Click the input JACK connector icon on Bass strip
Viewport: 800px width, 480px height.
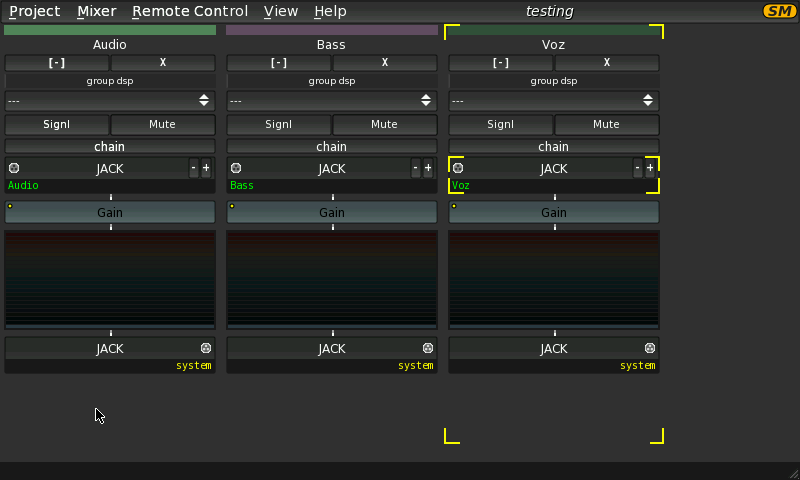(x=236, y=168)
